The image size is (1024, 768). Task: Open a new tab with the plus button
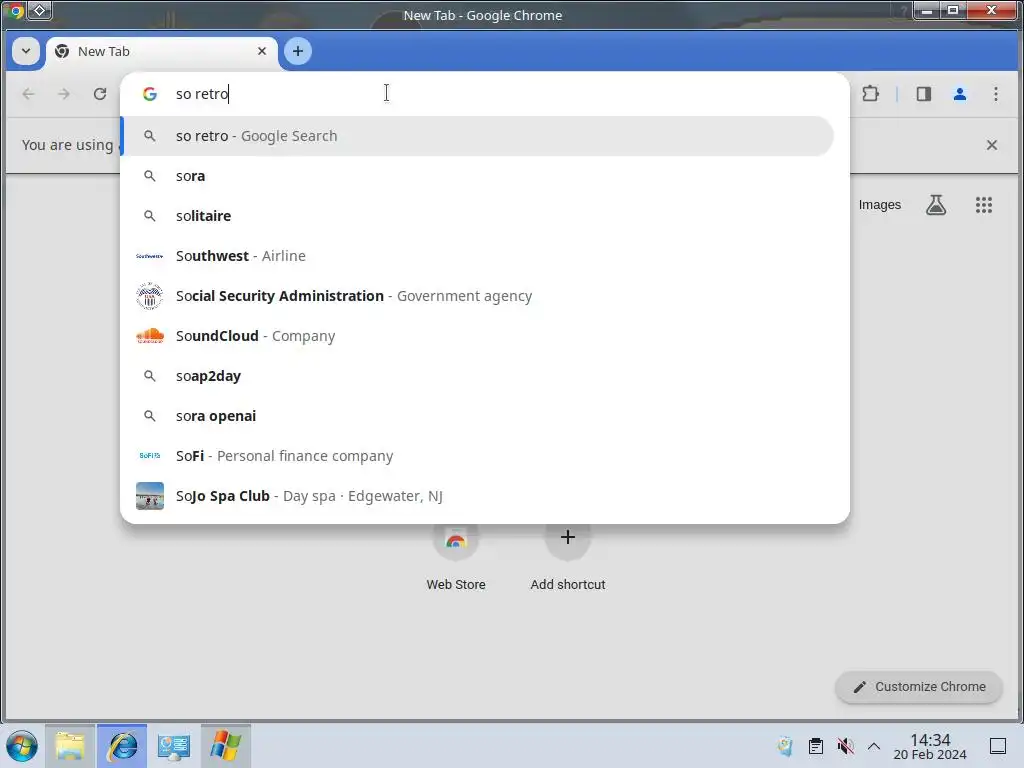[x=298, y=51]
